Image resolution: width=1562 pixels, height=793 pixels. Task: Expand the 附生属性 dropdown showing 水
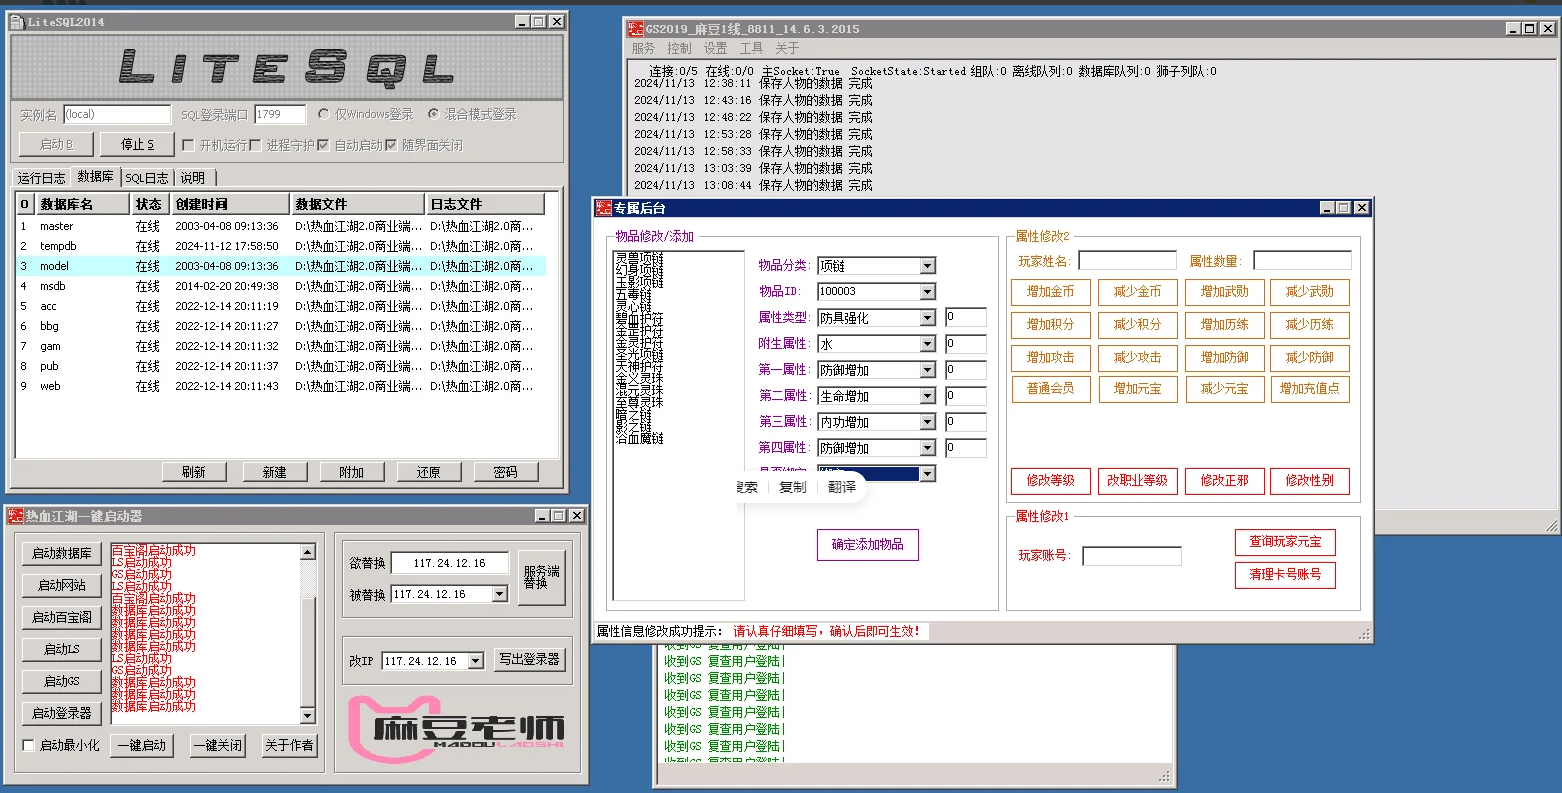coord(928,343)
